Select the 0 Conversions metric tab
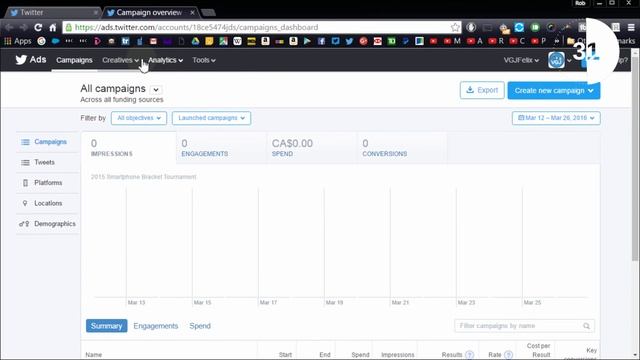The width and height of the screenshot is (640, 360). pos(402,148)
